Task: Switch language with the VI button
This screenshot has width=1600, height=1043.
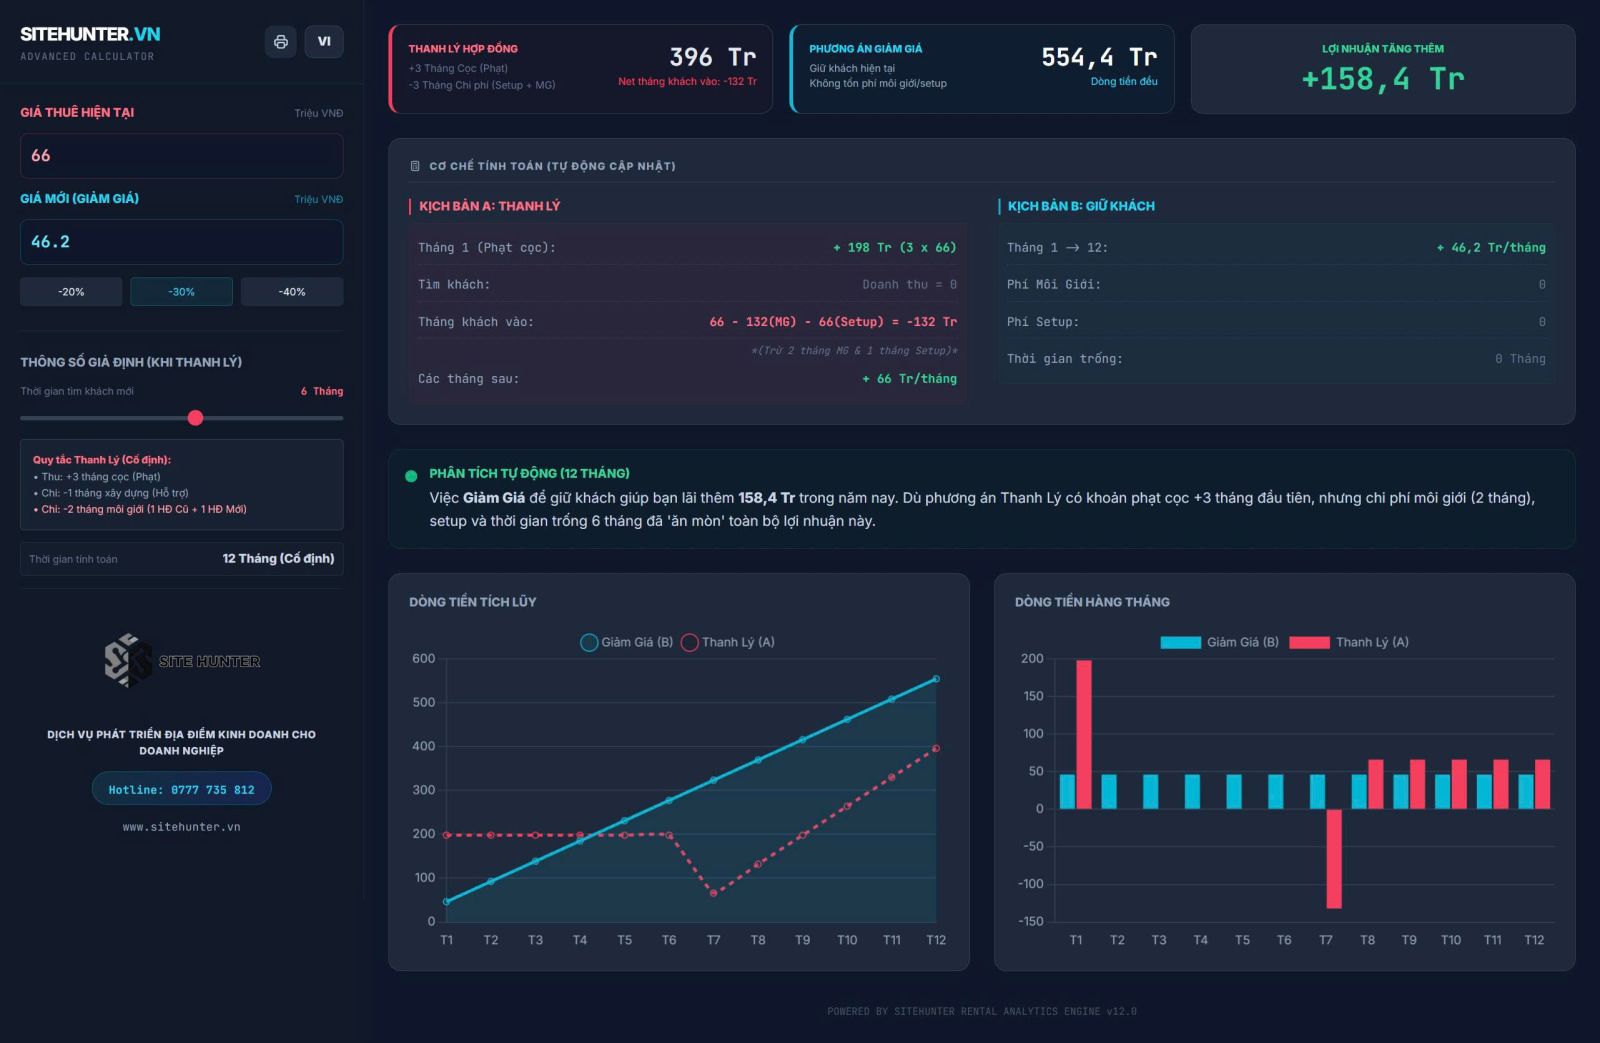Action: click(x=324, y=42)
